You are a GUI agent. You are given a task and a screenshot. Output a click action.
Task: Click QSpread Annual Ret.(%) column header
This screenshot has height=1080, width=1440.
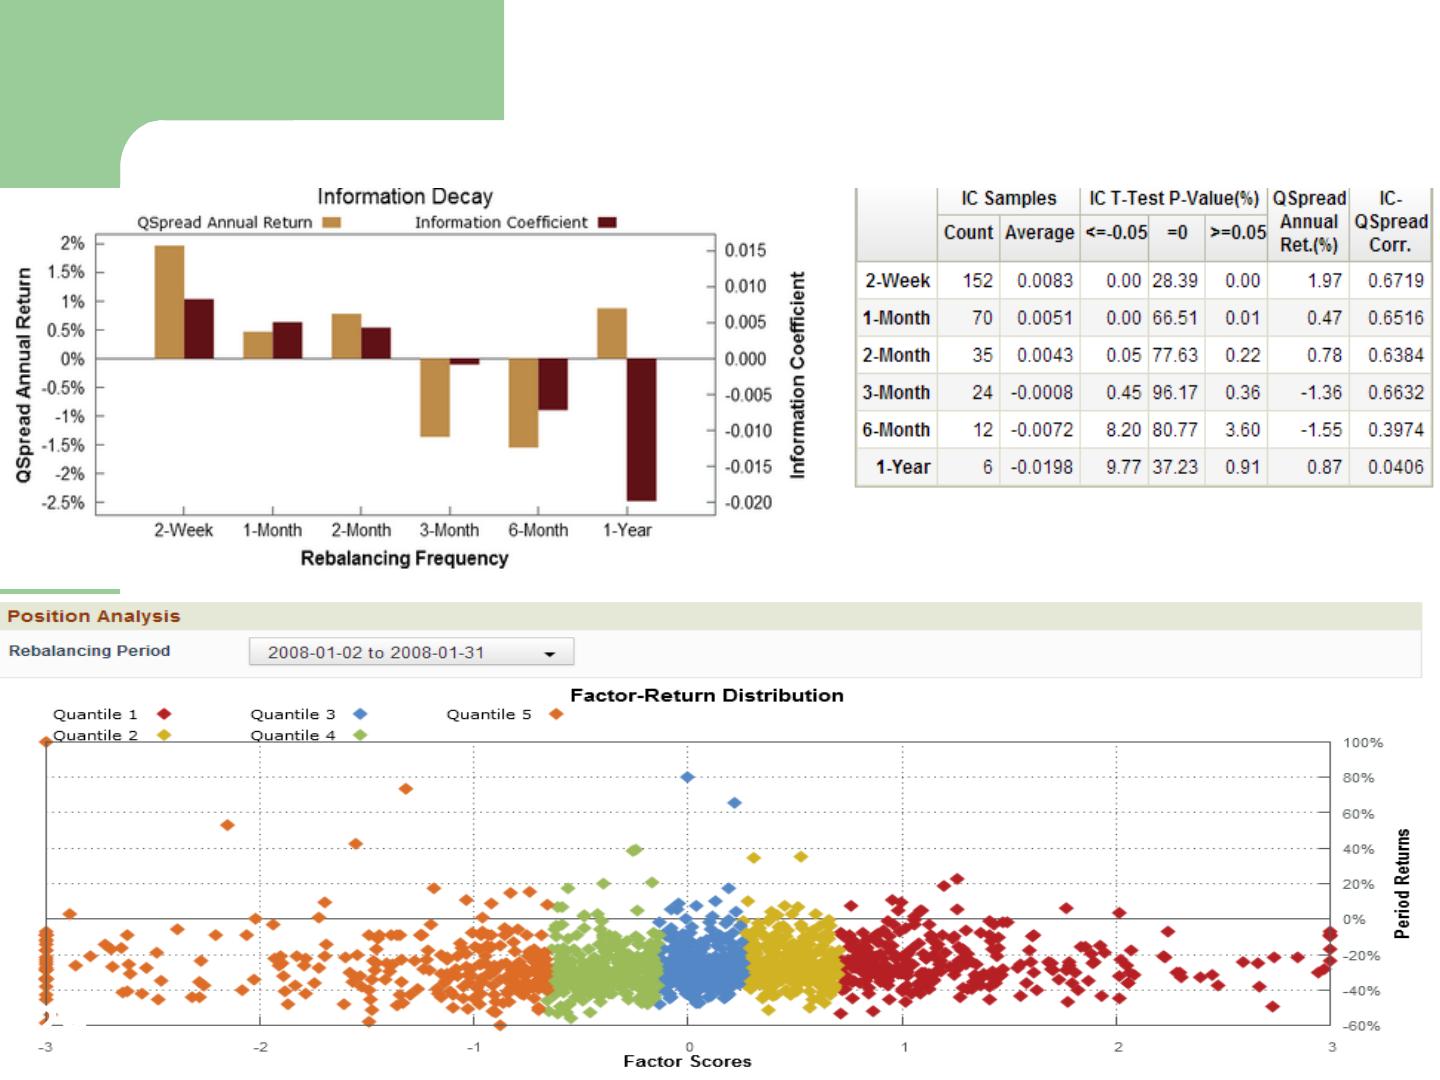coord(1308,222)
